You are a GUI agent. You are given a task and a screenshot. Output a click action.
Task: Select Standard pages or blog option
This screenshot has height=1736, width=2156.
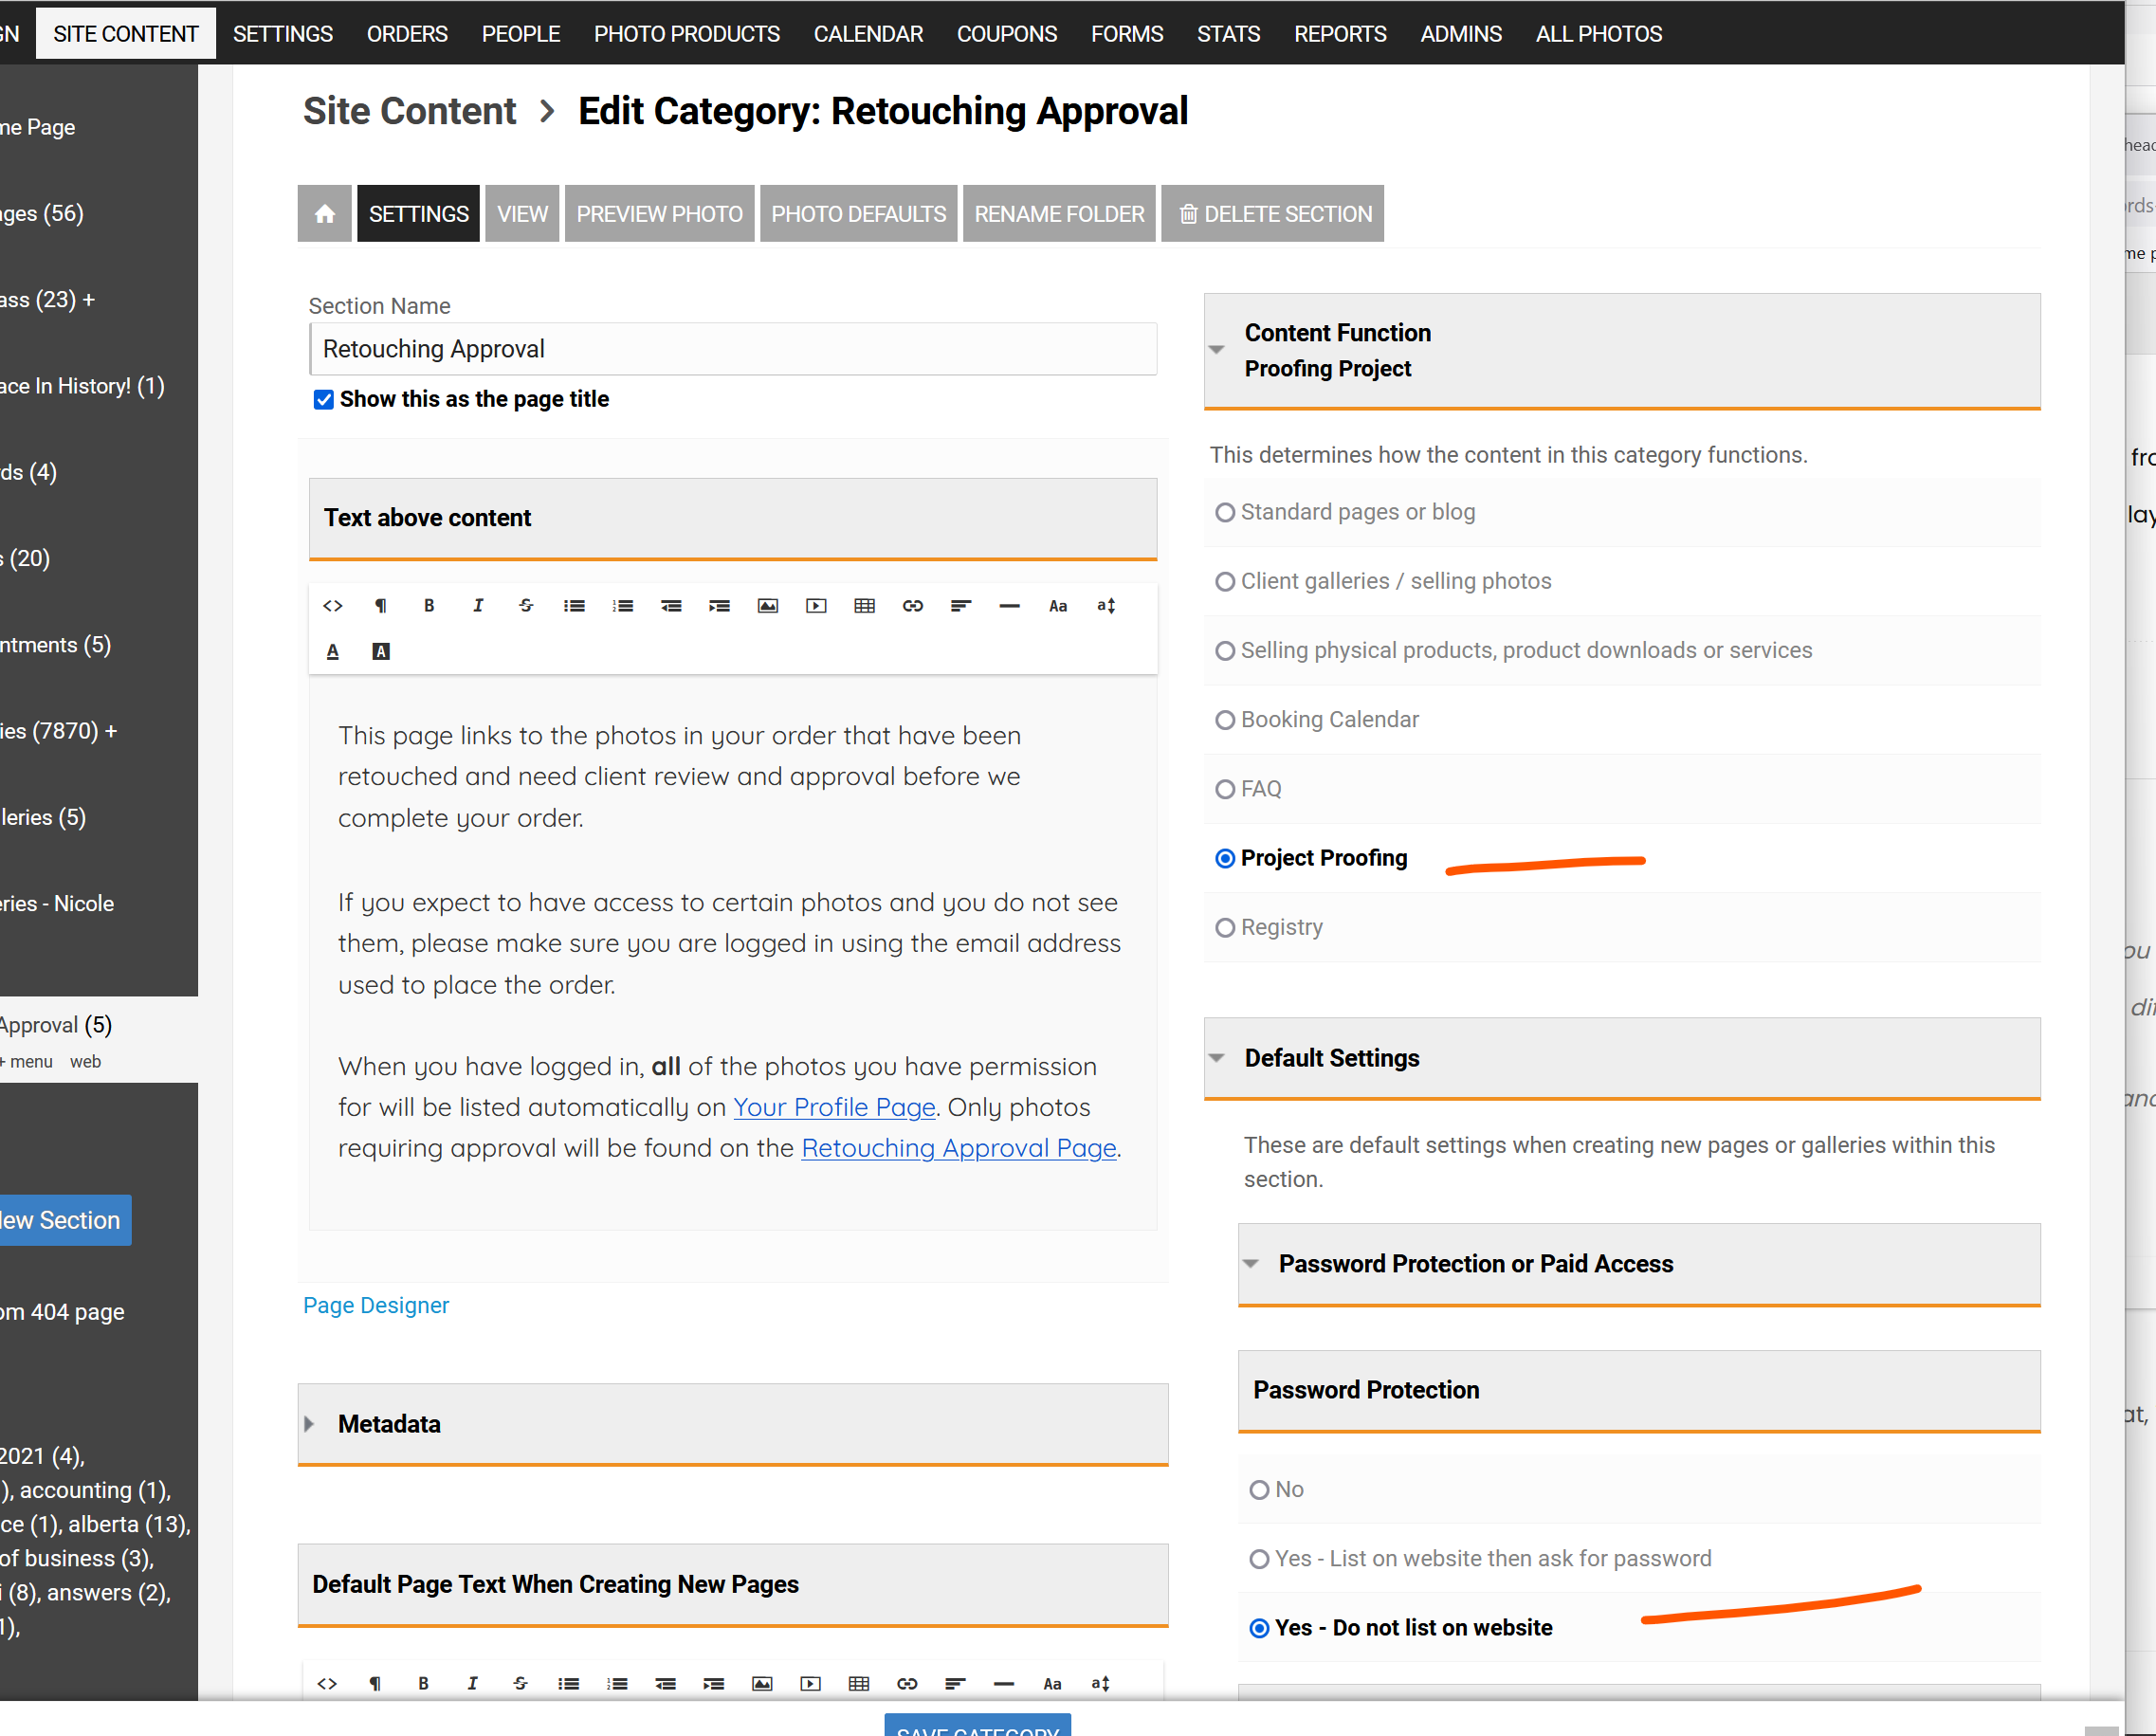coord(1224,512)
